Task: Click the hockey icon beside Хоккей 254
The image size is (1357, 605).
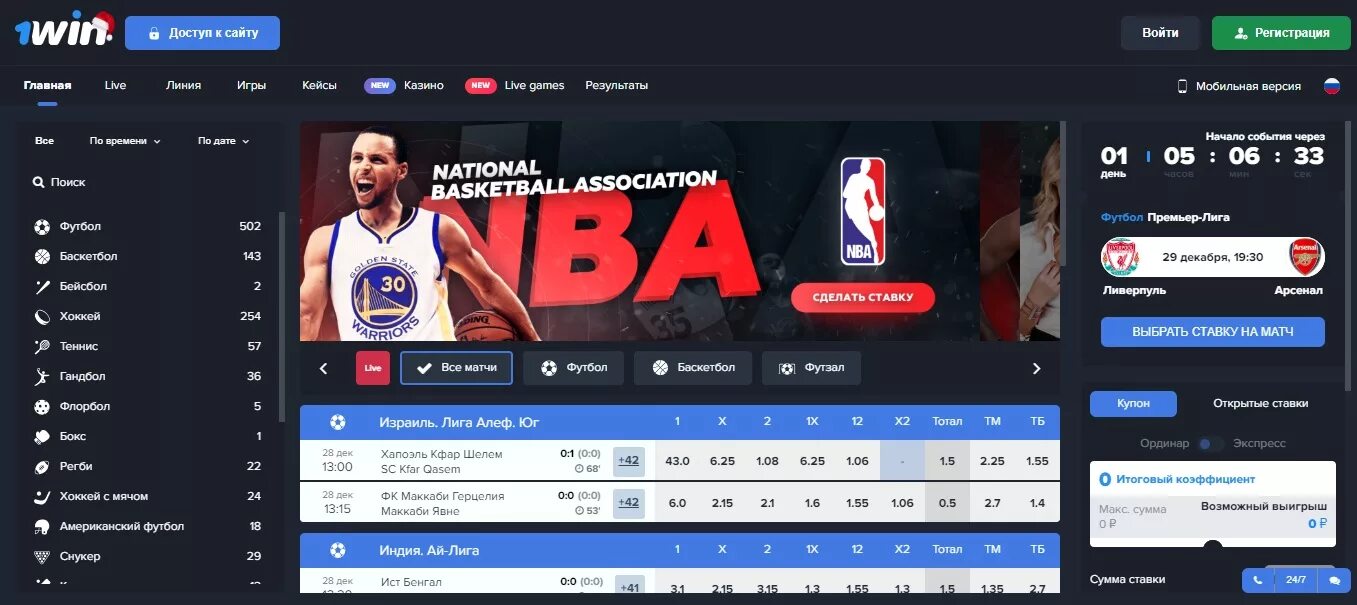Action: click(x=42, y=317)
